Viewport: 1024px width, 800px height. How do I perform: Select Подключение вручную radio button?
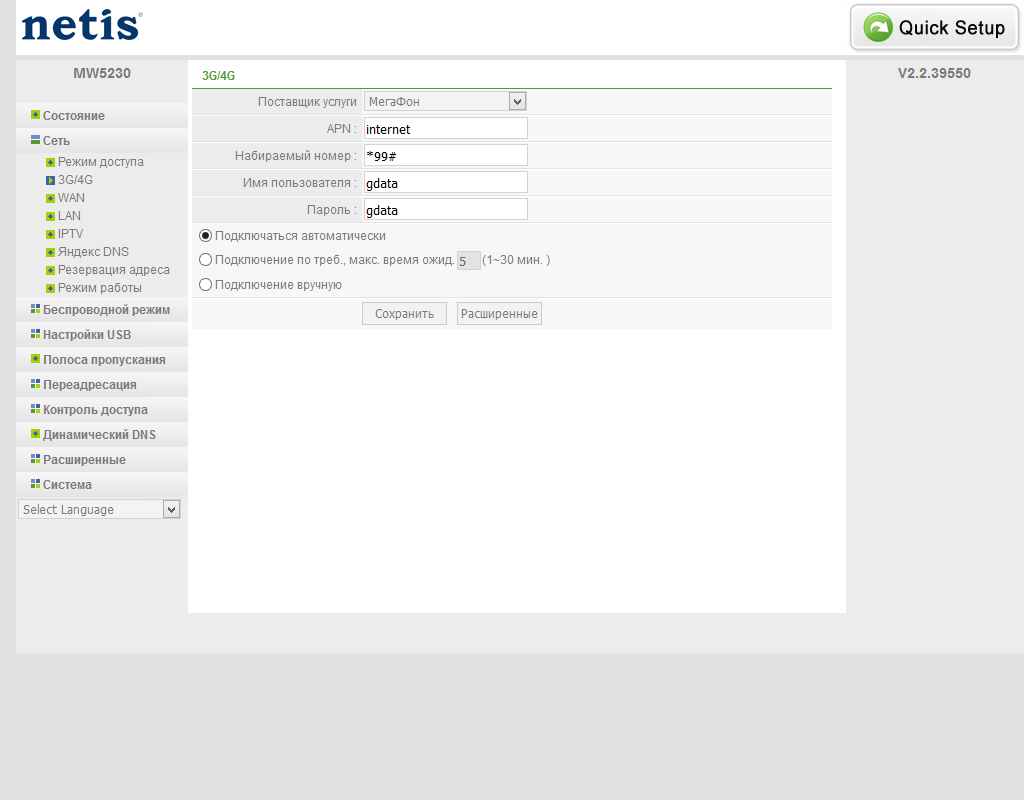click(205, 285)
